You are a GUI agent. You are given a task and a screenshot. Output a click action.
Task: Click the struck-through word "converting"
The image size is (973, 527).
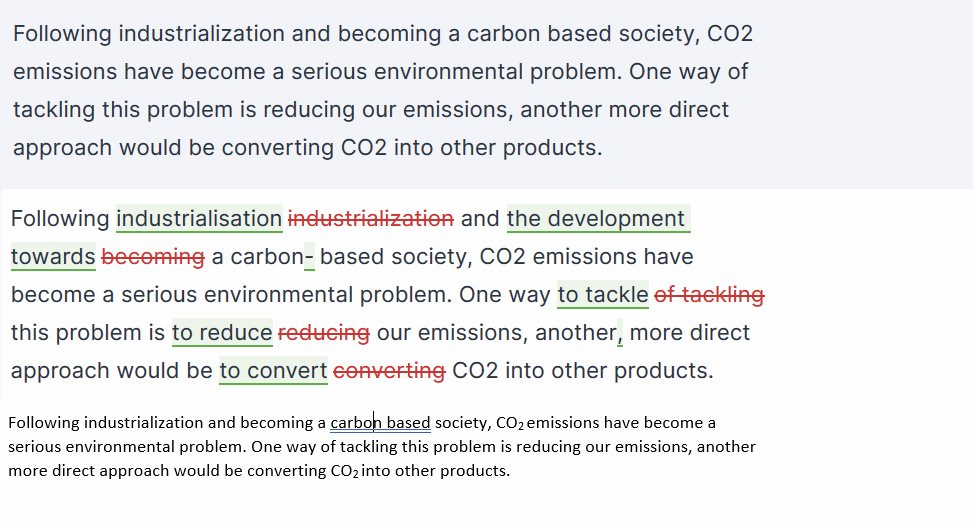[x=389, y=371]
